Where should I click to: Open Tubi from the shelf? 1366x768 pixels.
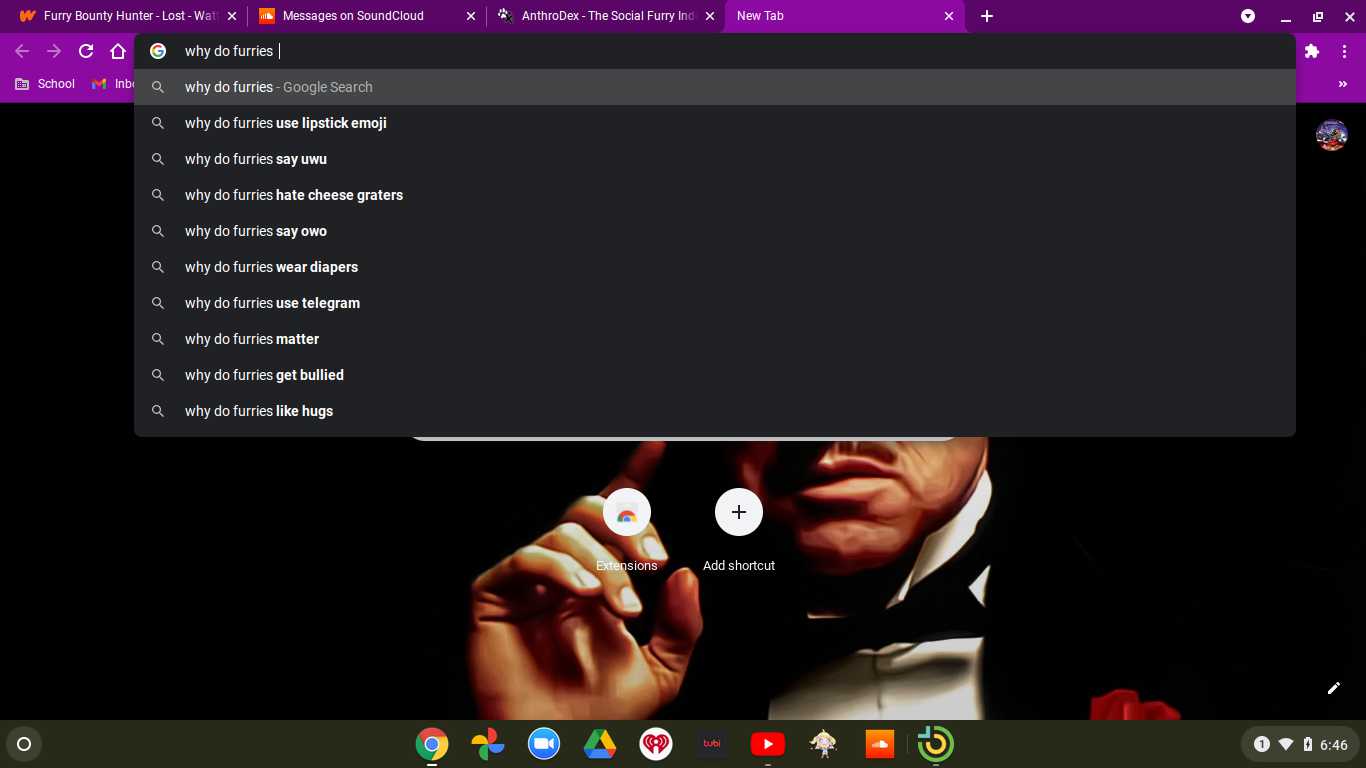[x=712, y=744]
